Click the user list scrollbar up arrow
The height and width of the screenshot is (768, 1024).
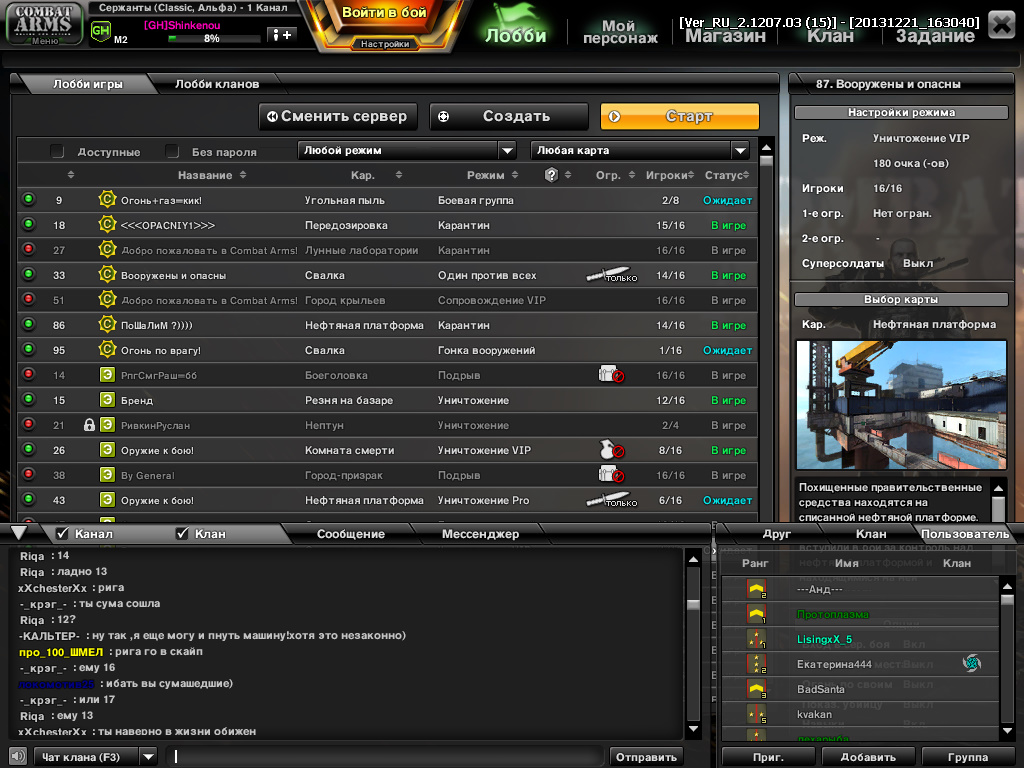[1007, 586]
